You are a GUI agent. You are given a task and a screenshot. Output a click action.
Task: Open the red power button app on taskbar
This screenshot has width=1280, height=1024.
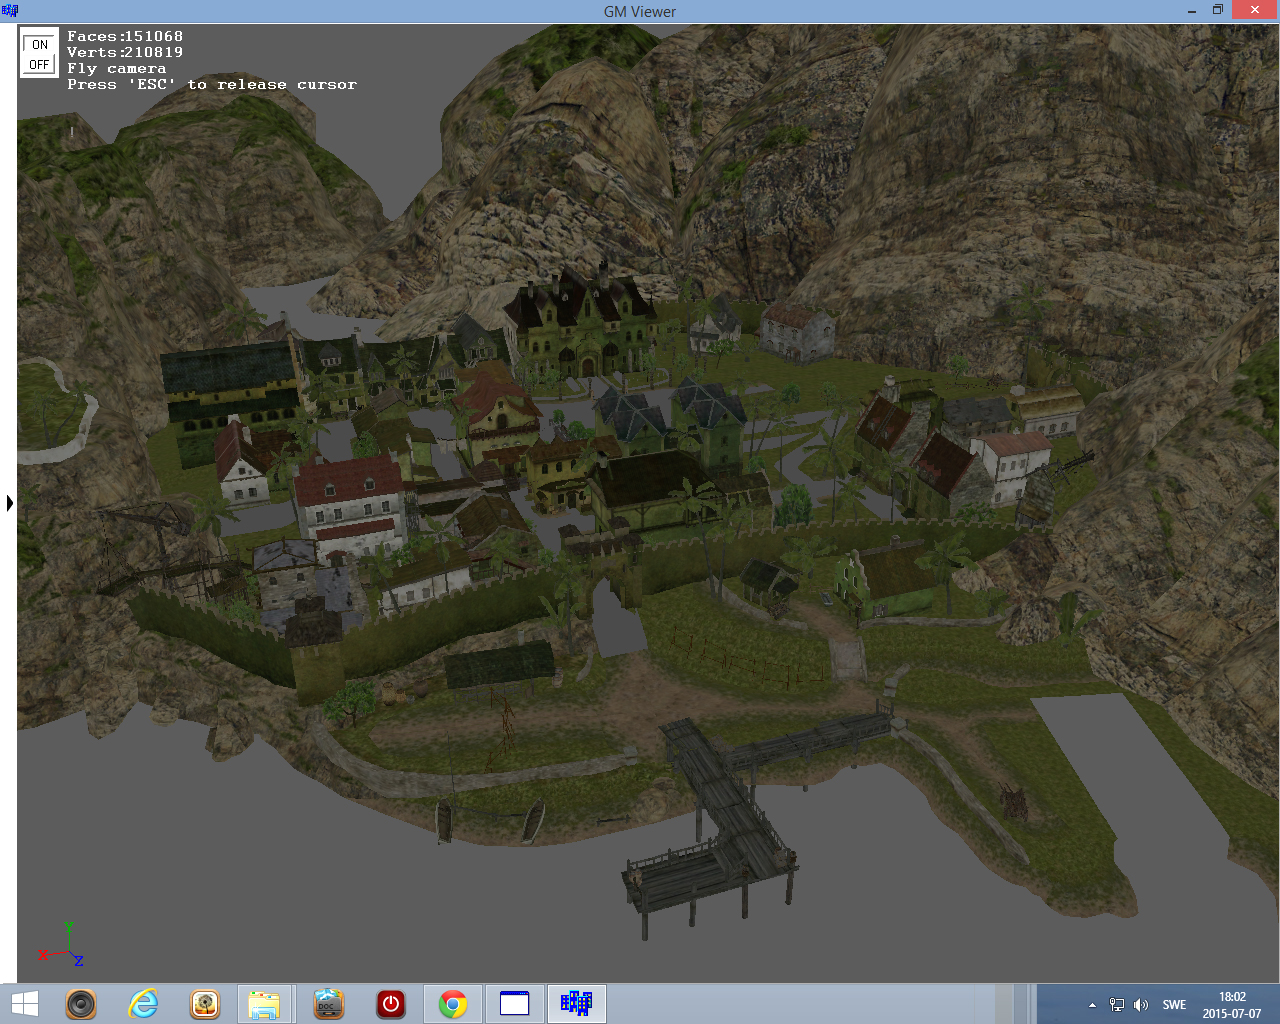pos(390,1004)
